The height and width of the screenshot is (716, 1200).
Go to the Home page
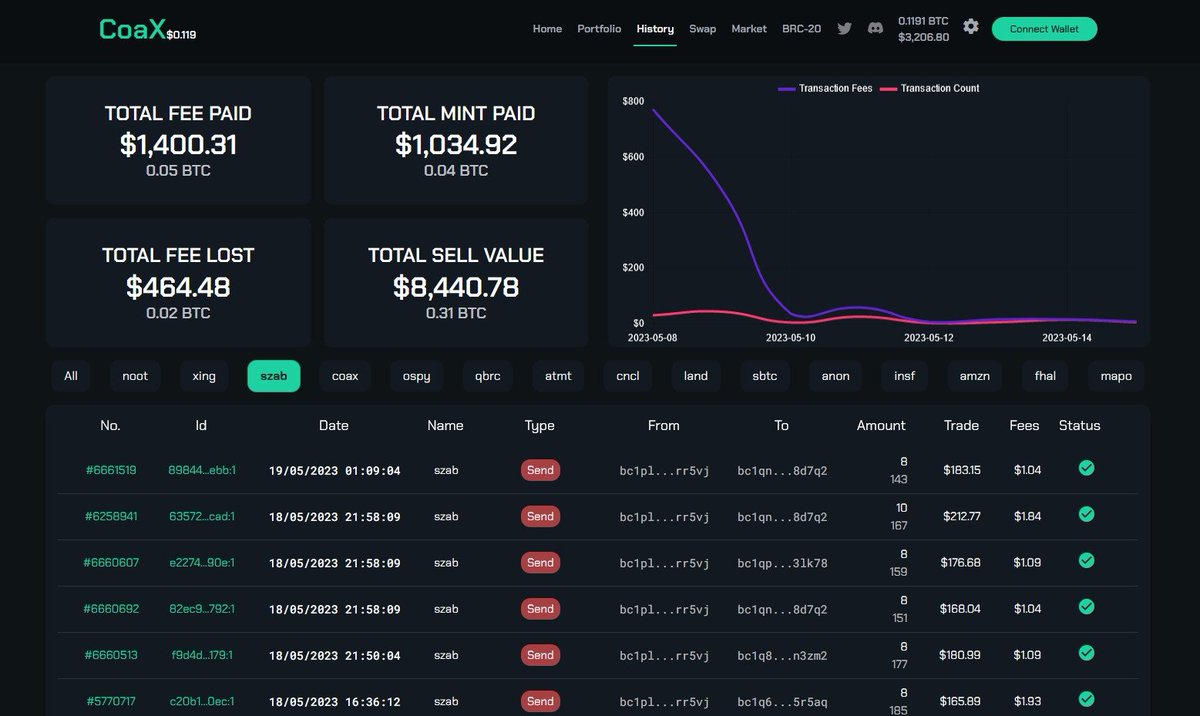point(547,29)
